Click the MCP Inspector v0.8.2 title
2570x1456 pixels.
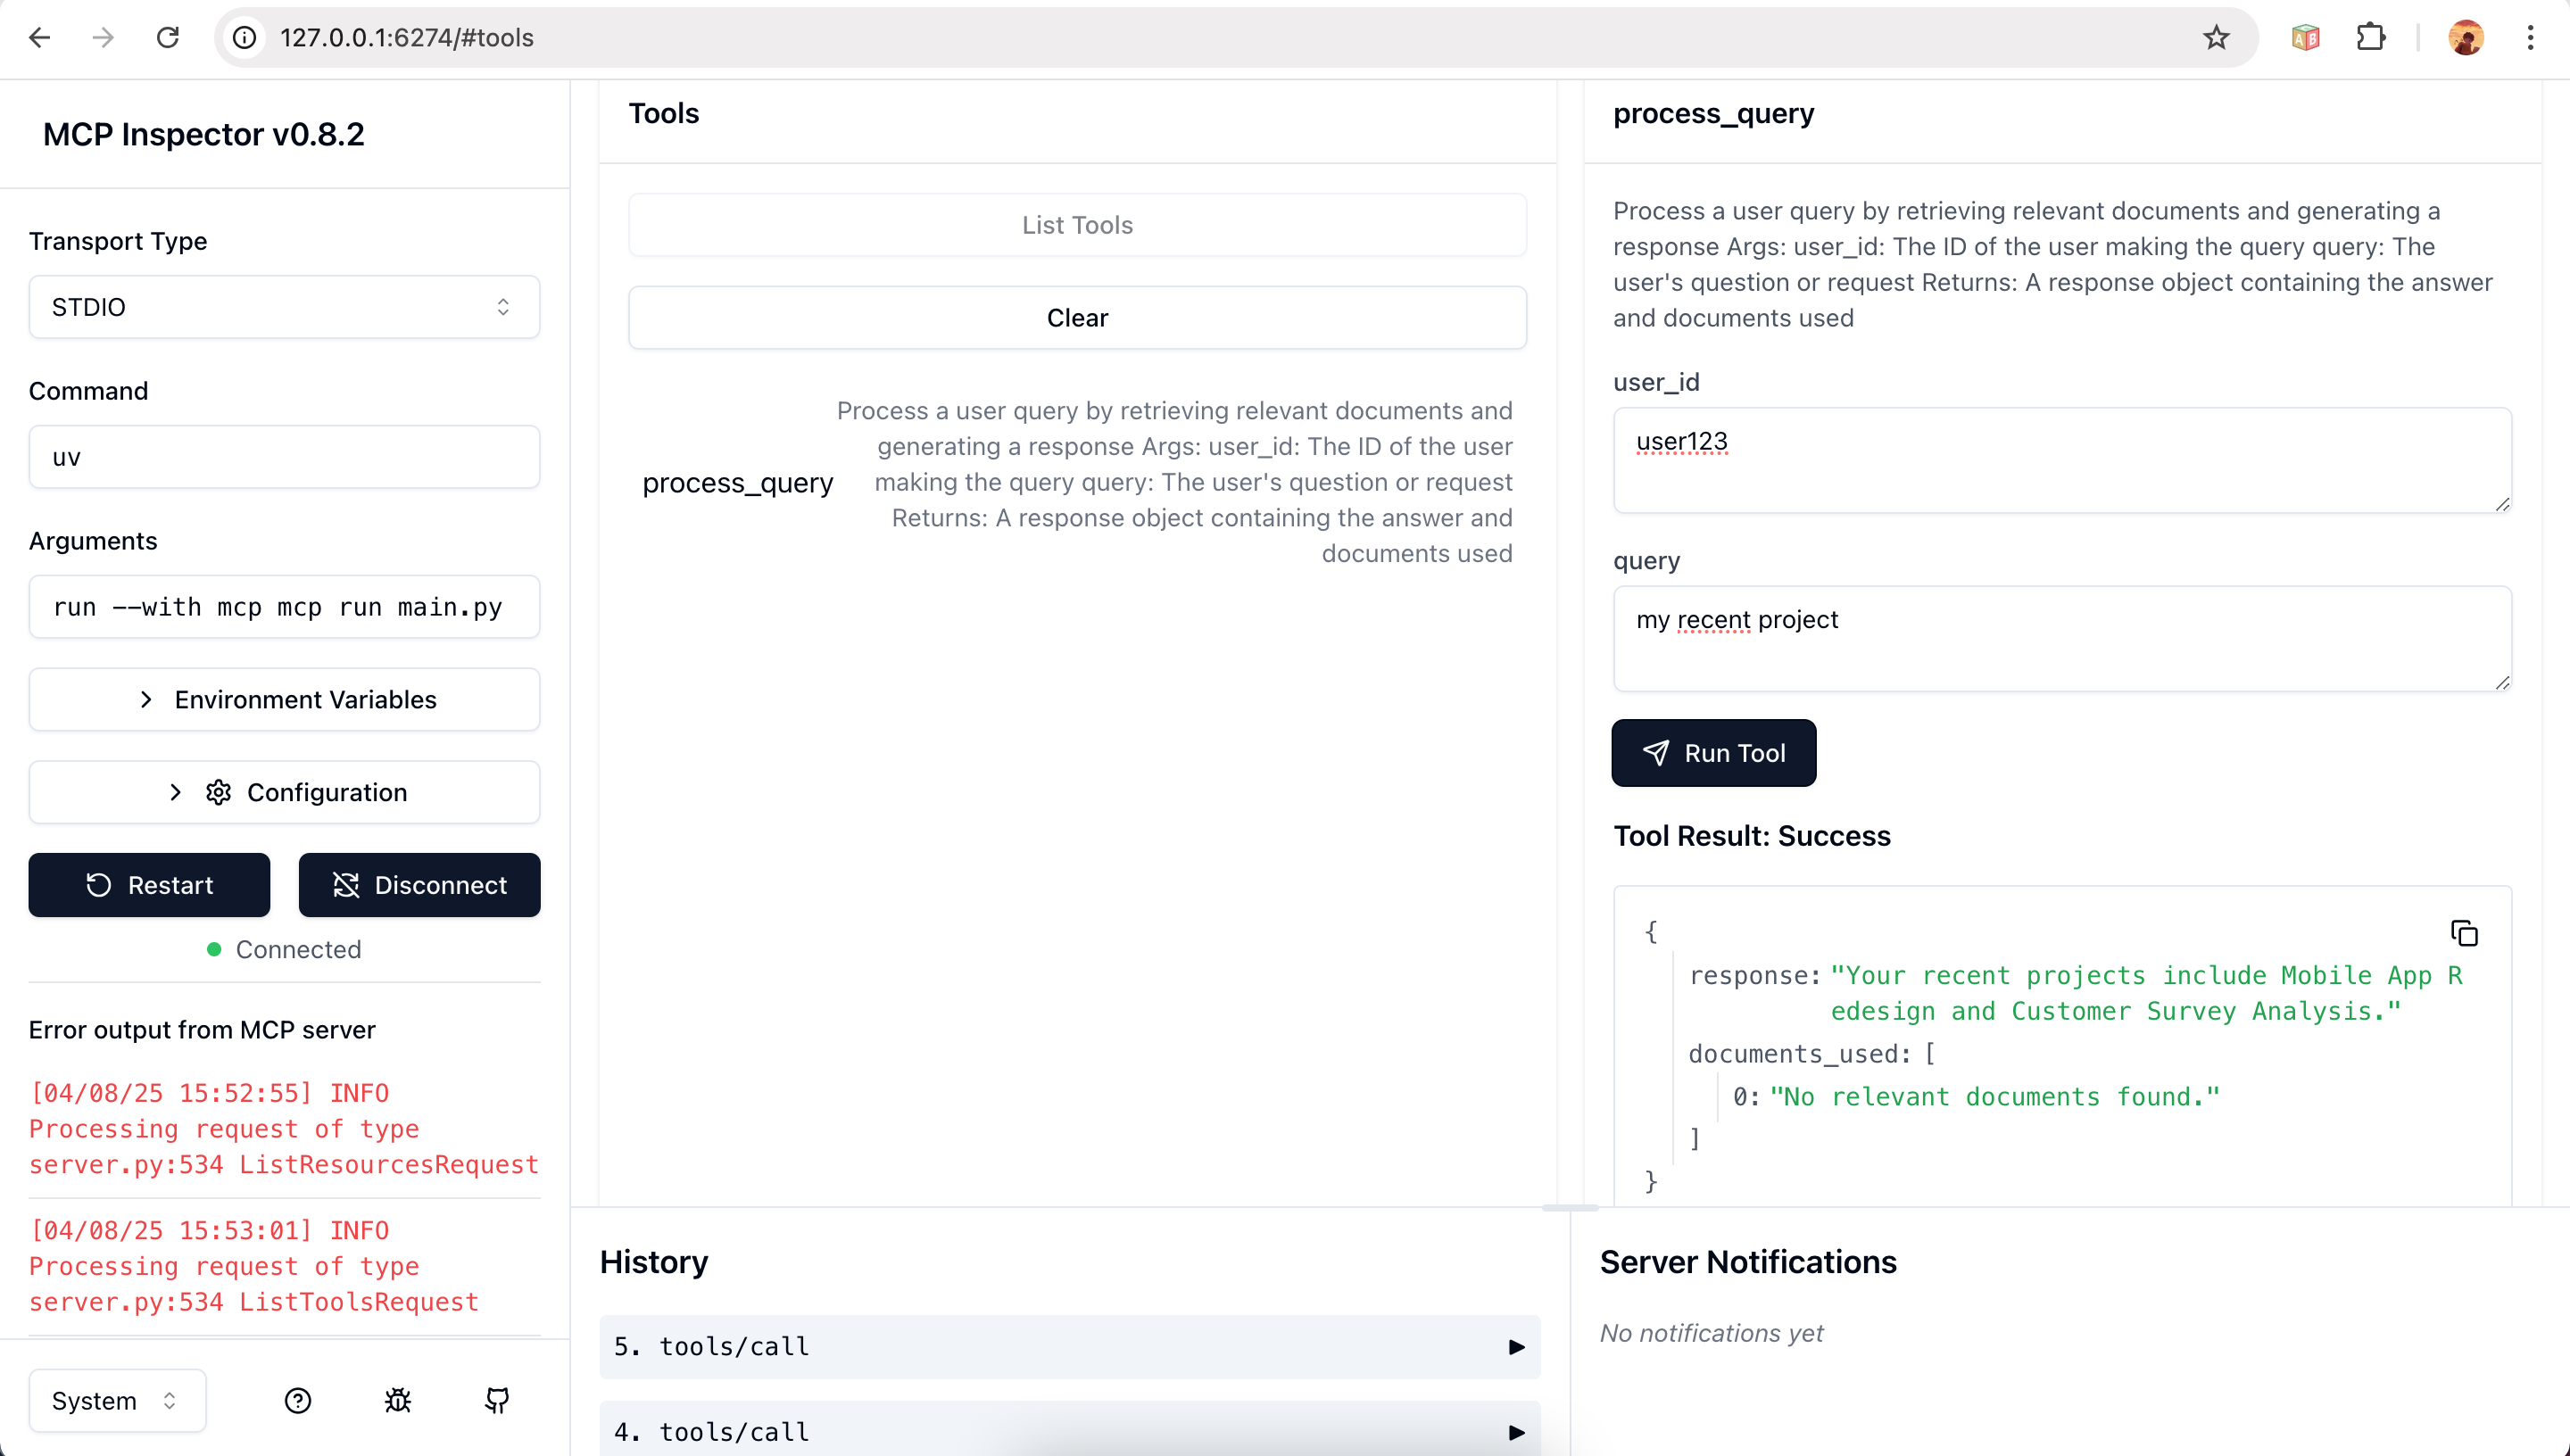(x=203, y=134)
